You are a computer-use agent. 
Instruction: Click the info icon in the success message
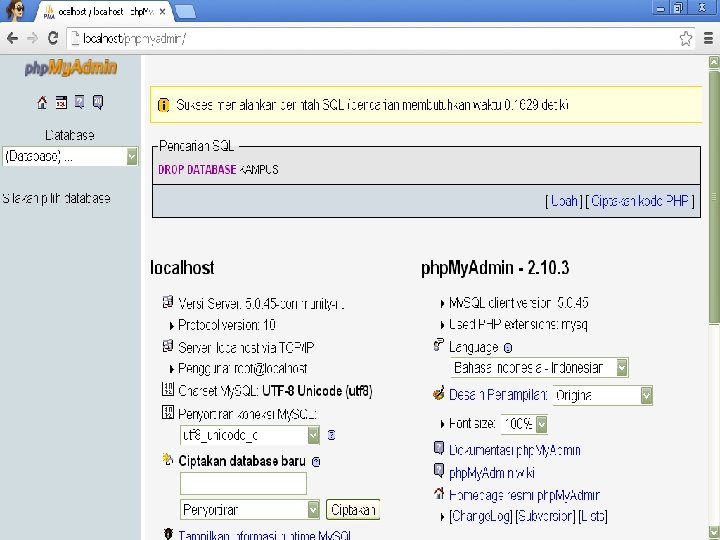[x=163, y=105]
